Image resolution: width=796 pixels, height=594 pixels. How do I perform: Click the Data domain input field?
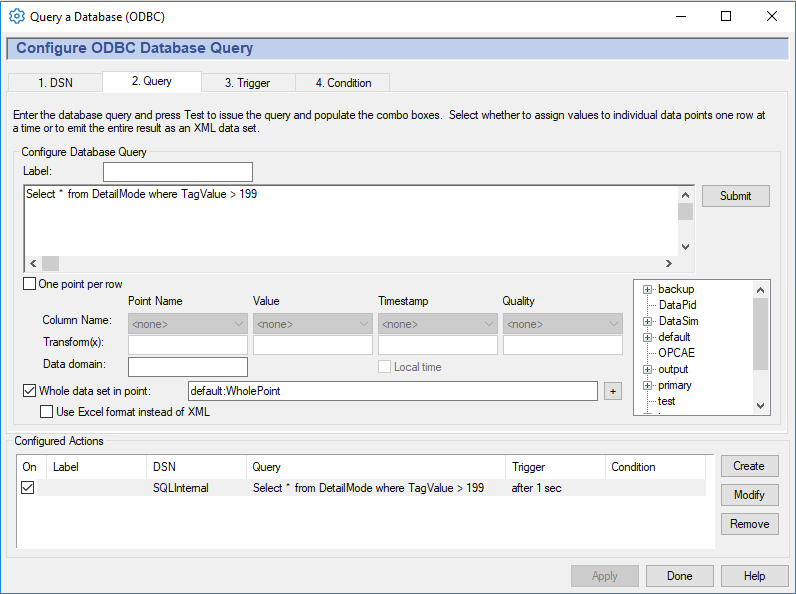tap(187, 367)
